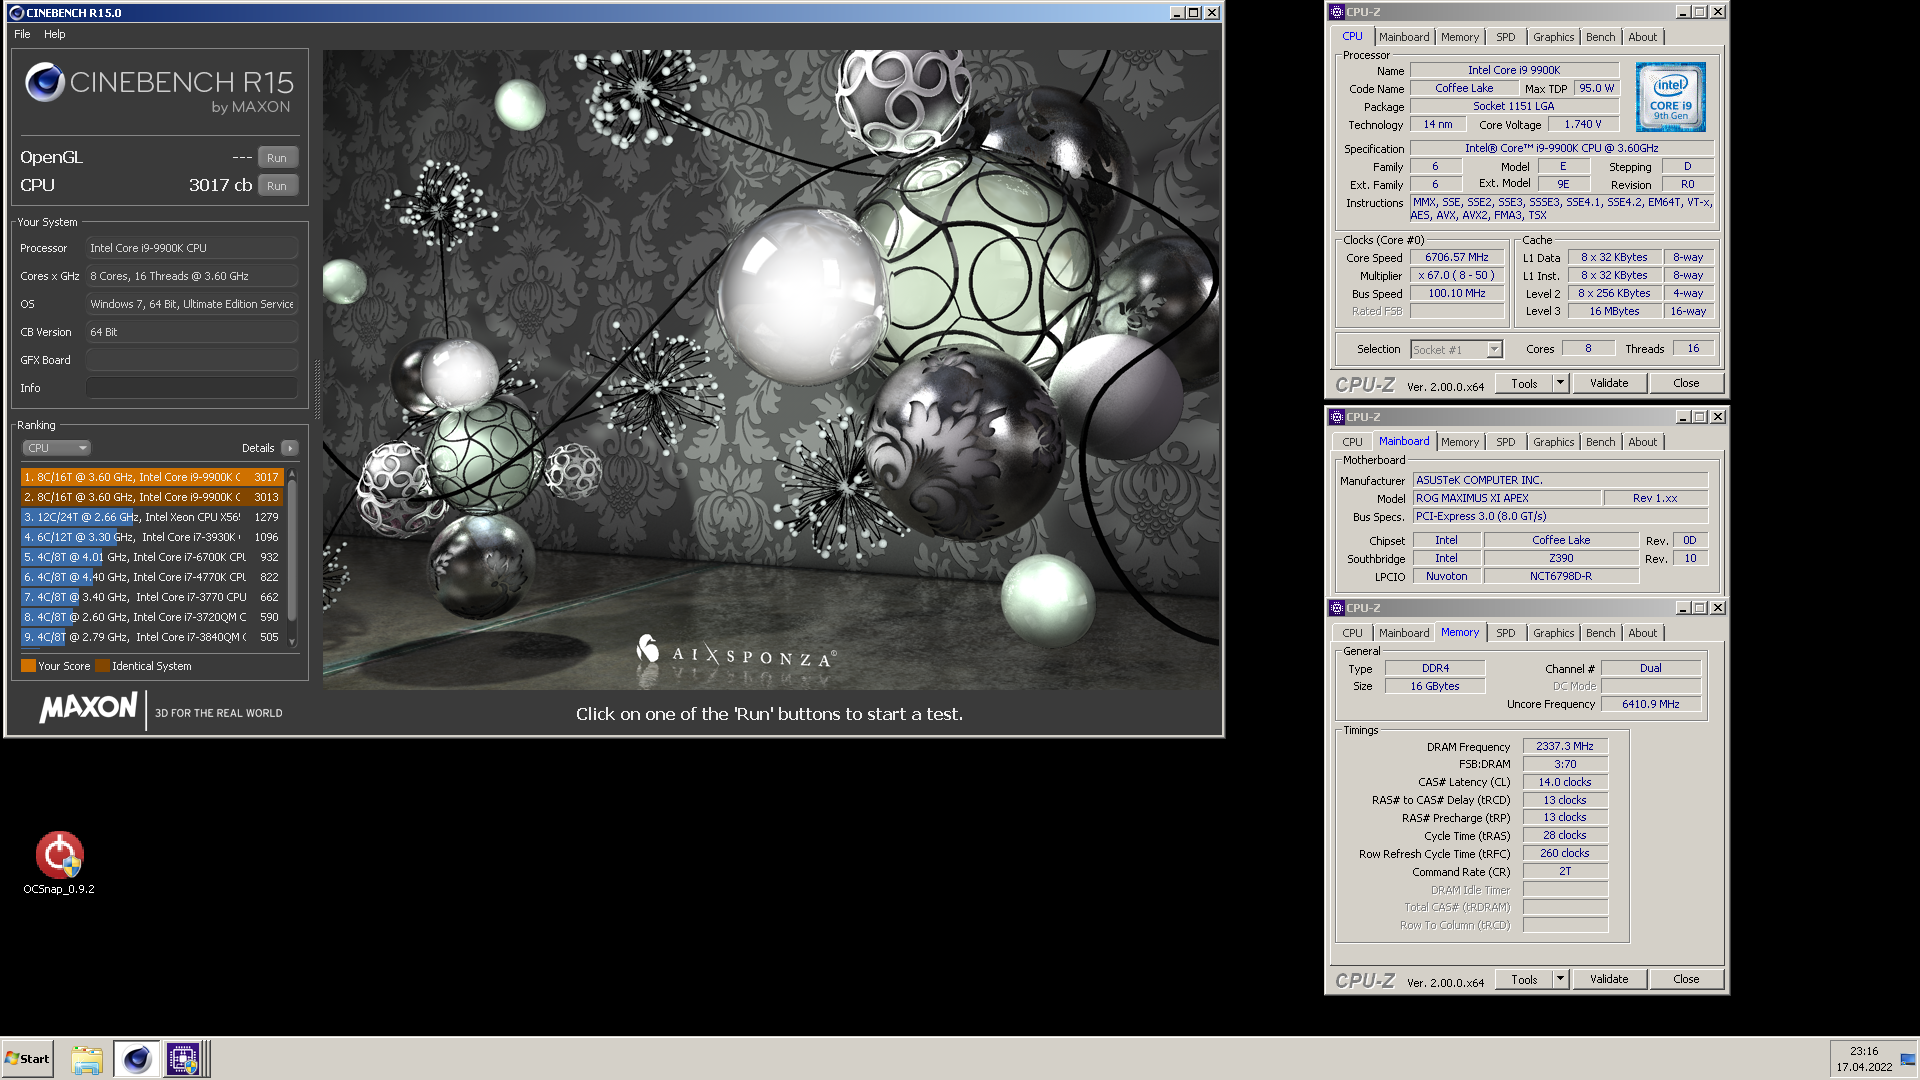
Task: Select Bench tab in Memory CPU-Z window
Action: point(1600,633)
